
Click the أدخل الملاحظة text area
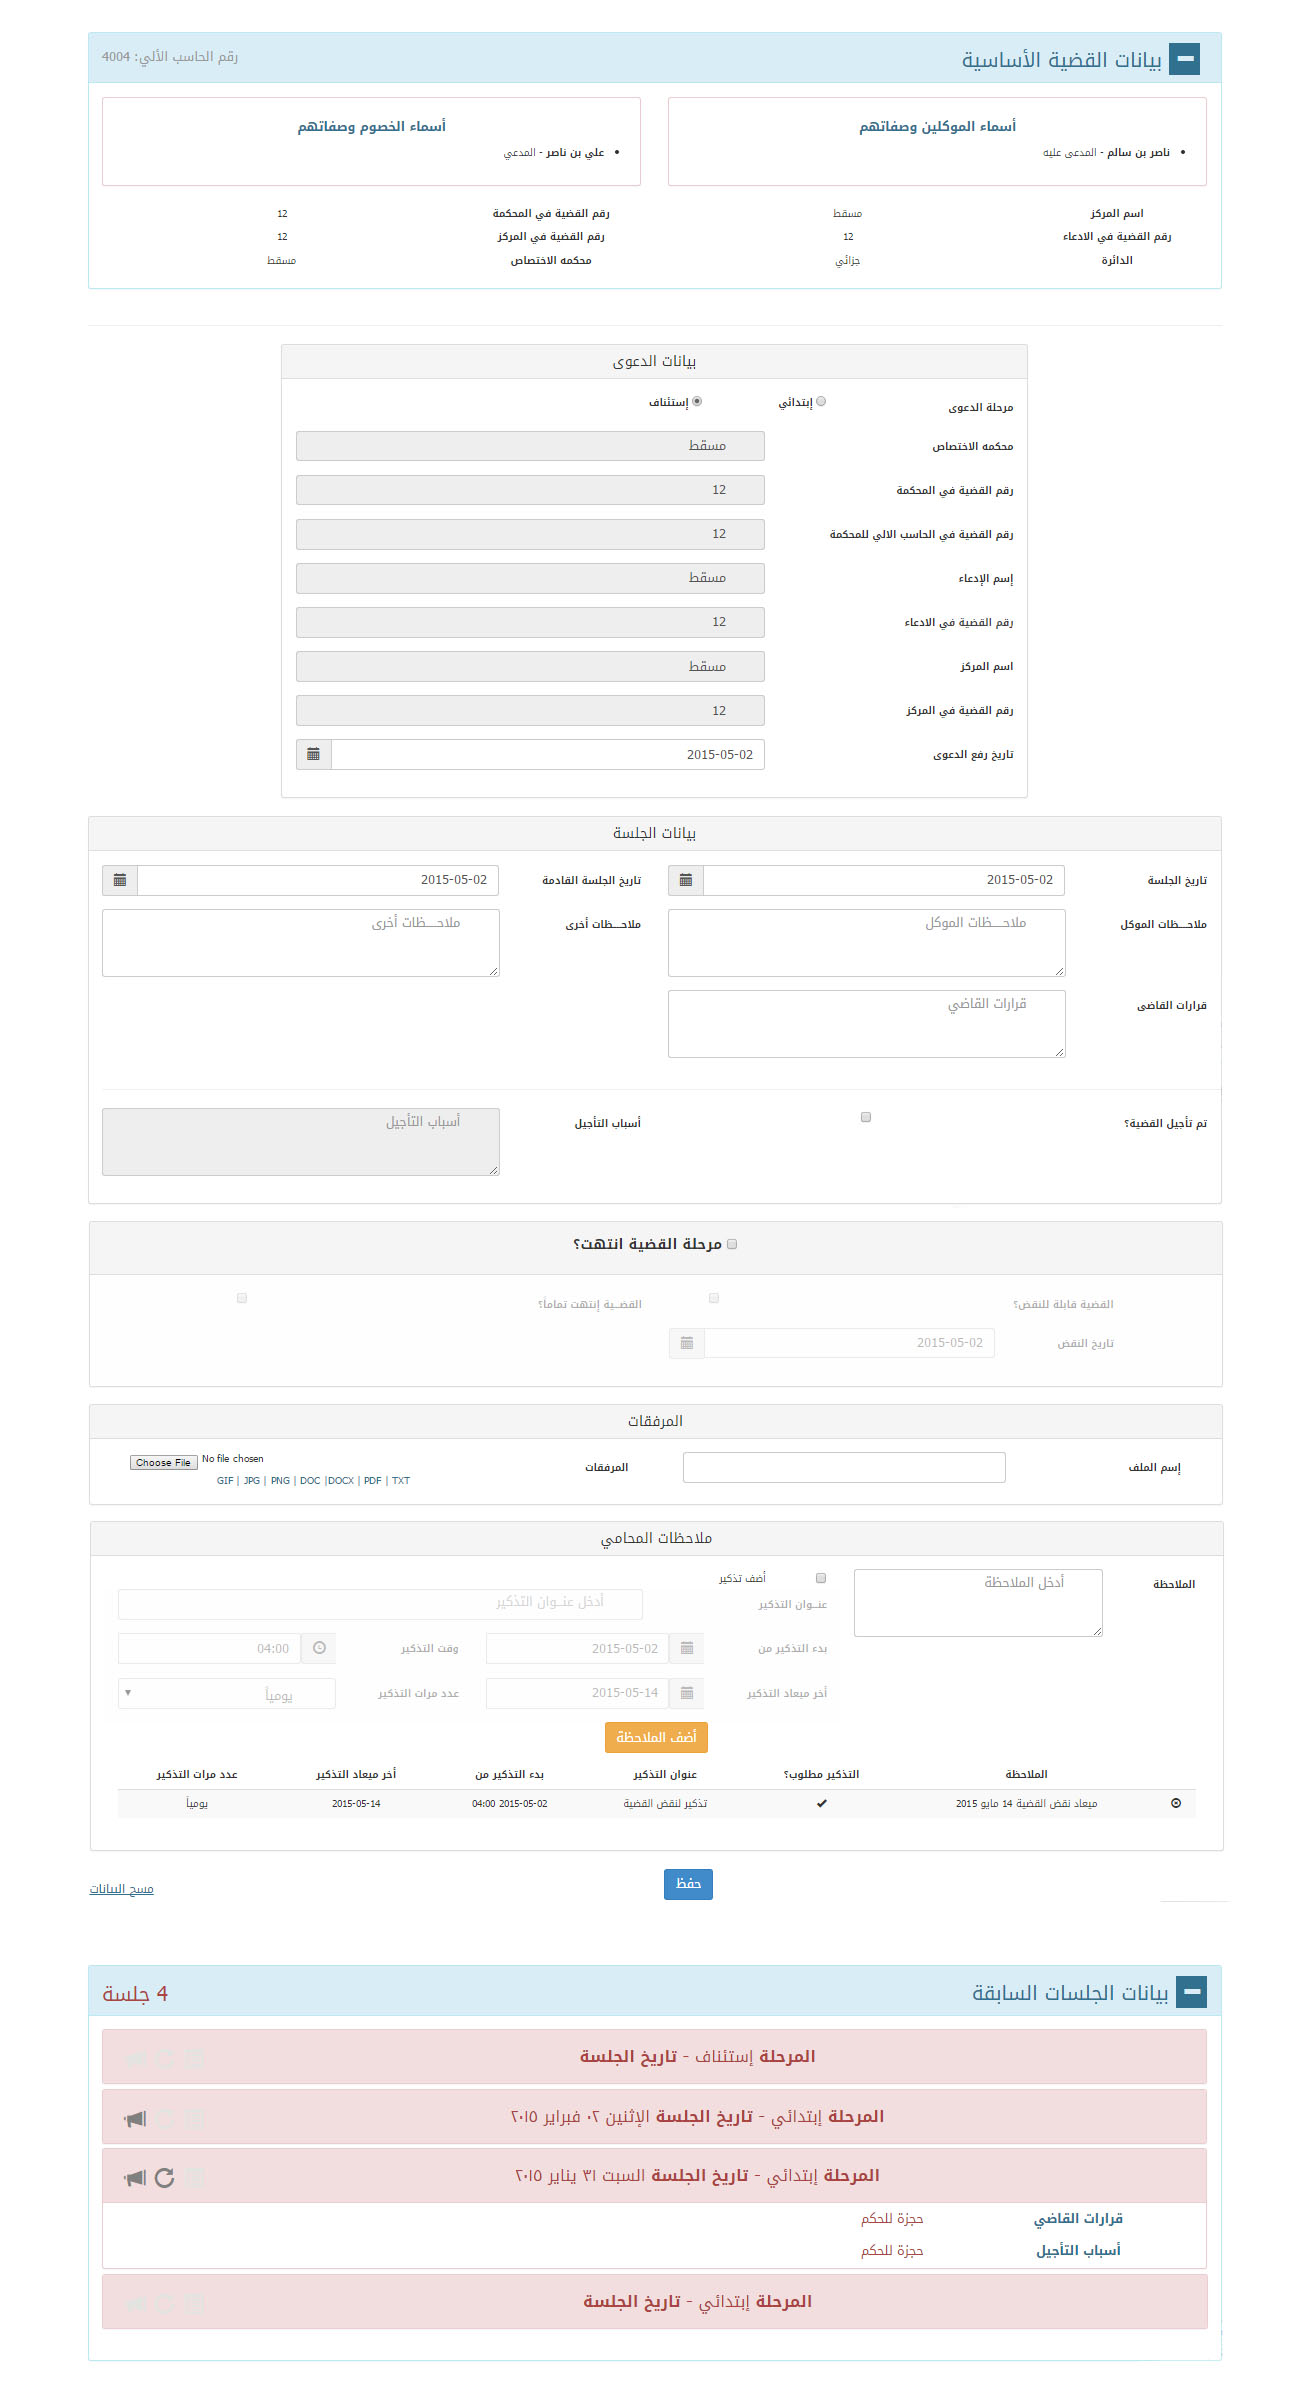(979, 1603)
